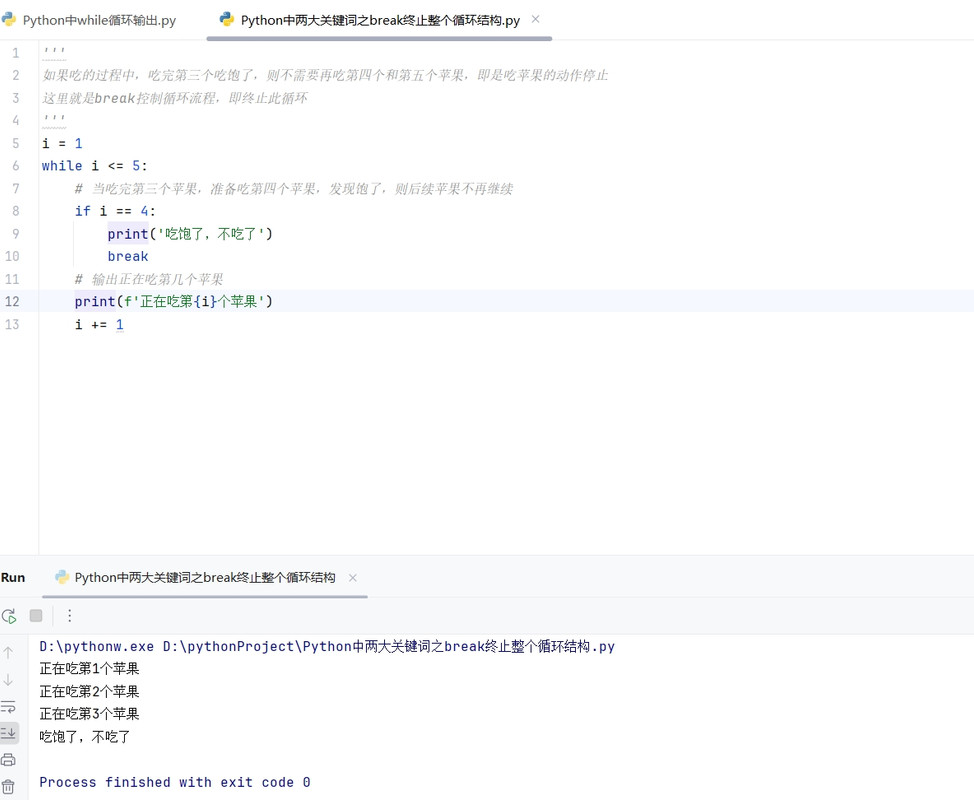The height and width of the screenshot is (800, 974).
Task: Click 'Process finished with exit code 0' message
Action: tap(175, 783)
